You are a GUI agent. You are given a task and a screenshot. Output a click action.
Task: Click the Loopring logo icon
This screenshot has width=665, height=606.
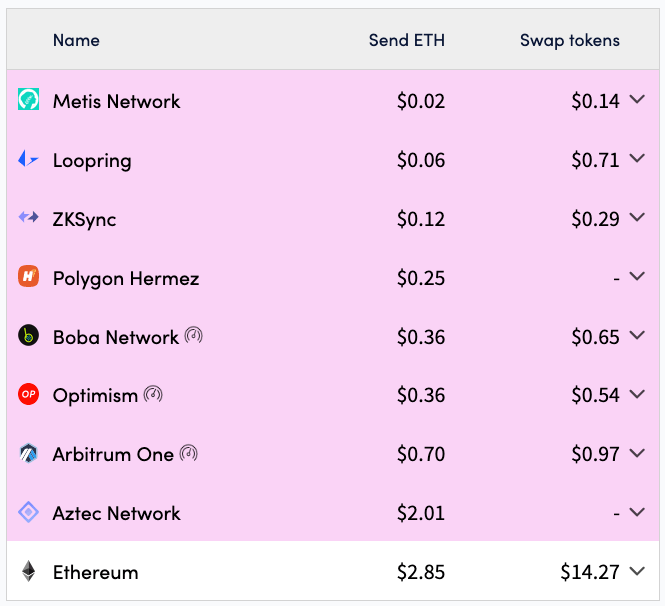(28, 159)
